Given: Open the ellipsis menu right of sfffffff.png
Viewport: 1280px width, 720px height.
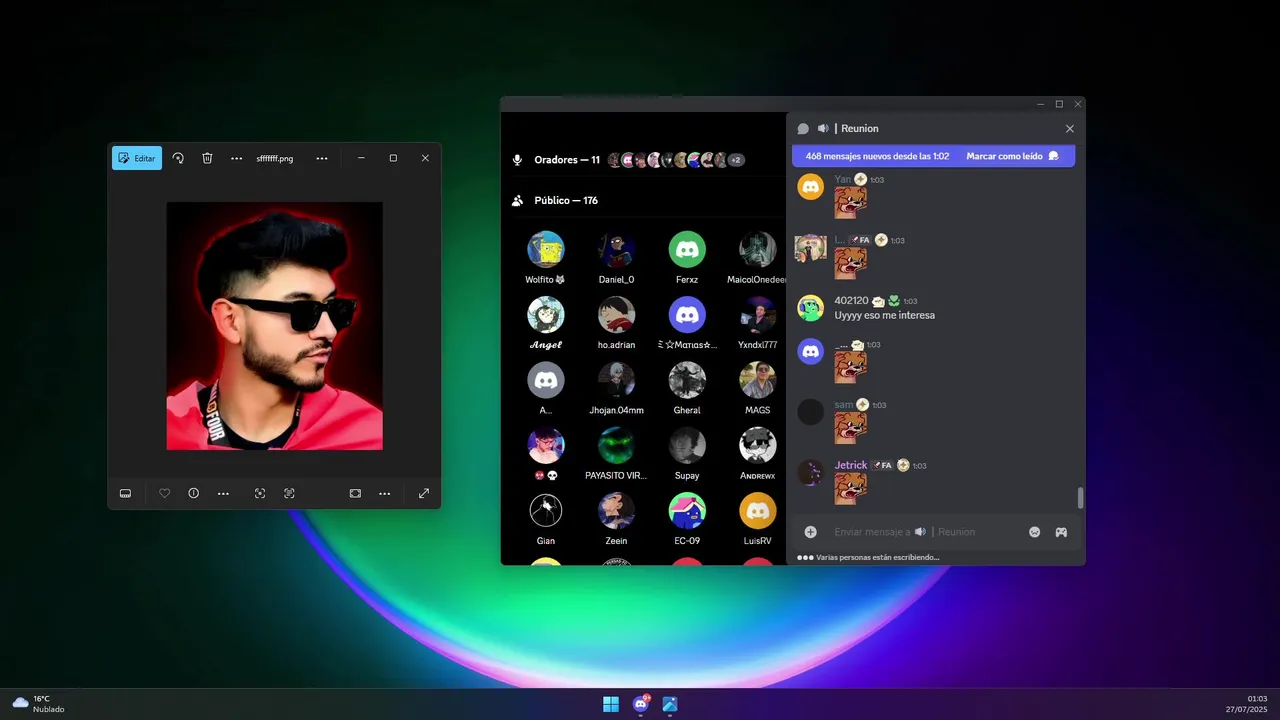Looking at the screenshot, I should point(322,158).
